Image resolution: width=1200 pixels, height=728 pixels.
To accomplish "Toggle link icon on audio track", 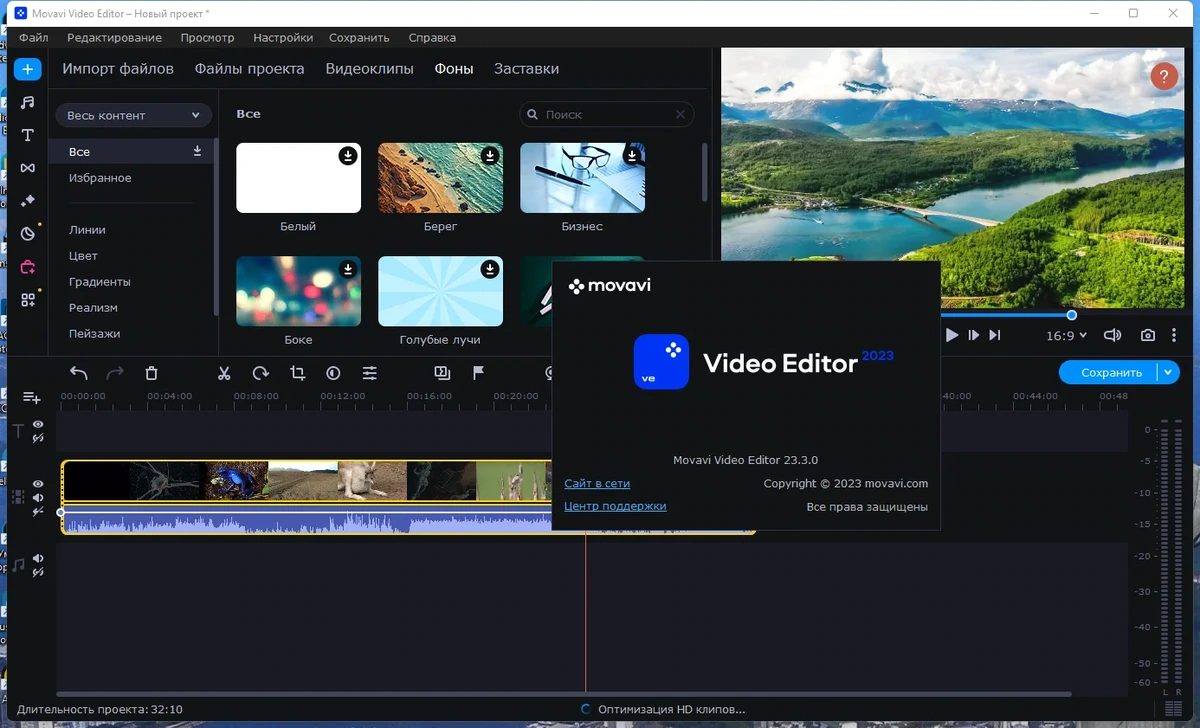I will click(x=38, y=572).
